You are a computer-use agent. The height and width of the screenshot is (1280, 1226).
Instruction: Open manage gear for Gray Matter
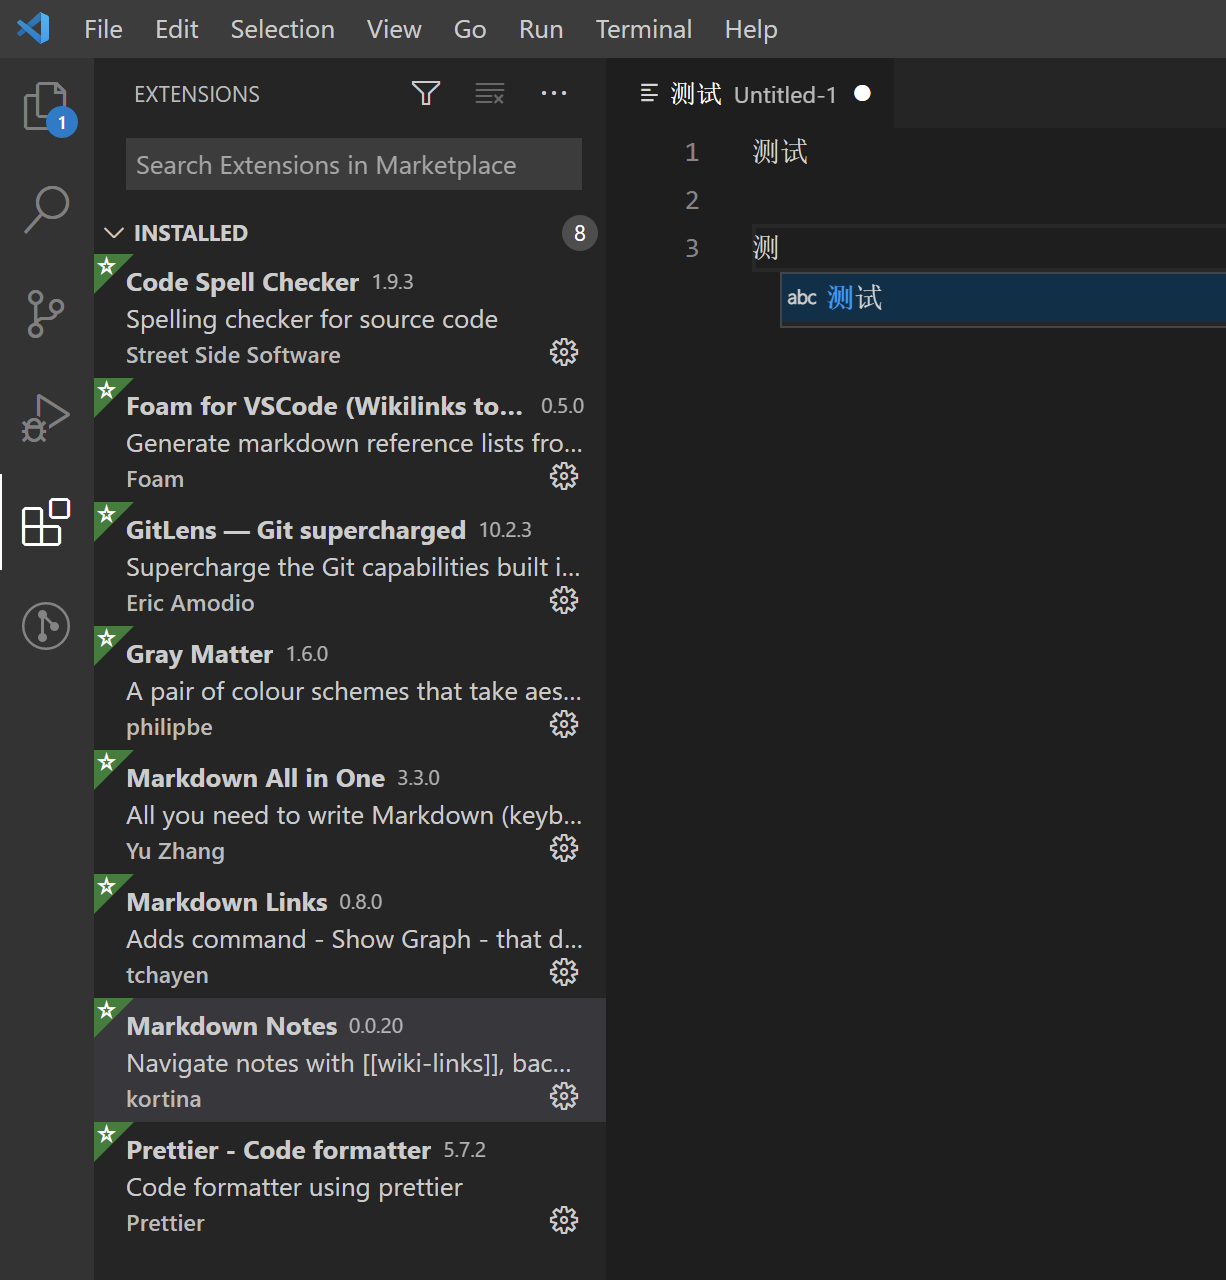tap(564, 724)
